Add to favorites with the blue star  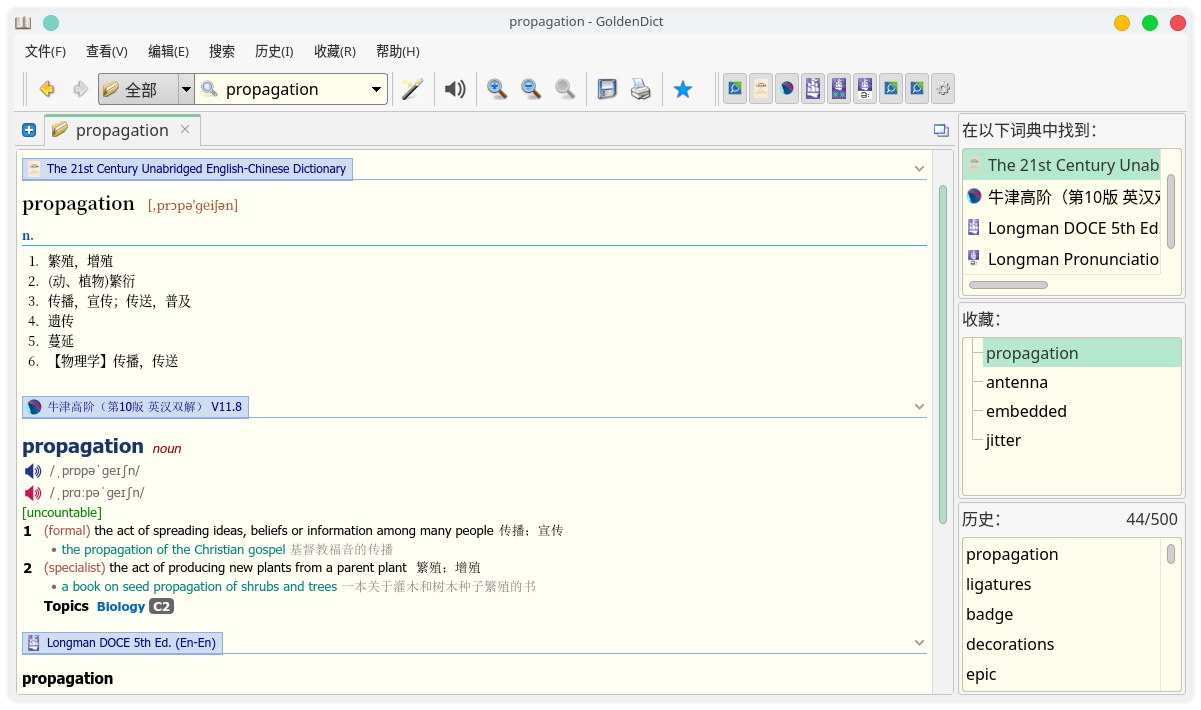683,89
